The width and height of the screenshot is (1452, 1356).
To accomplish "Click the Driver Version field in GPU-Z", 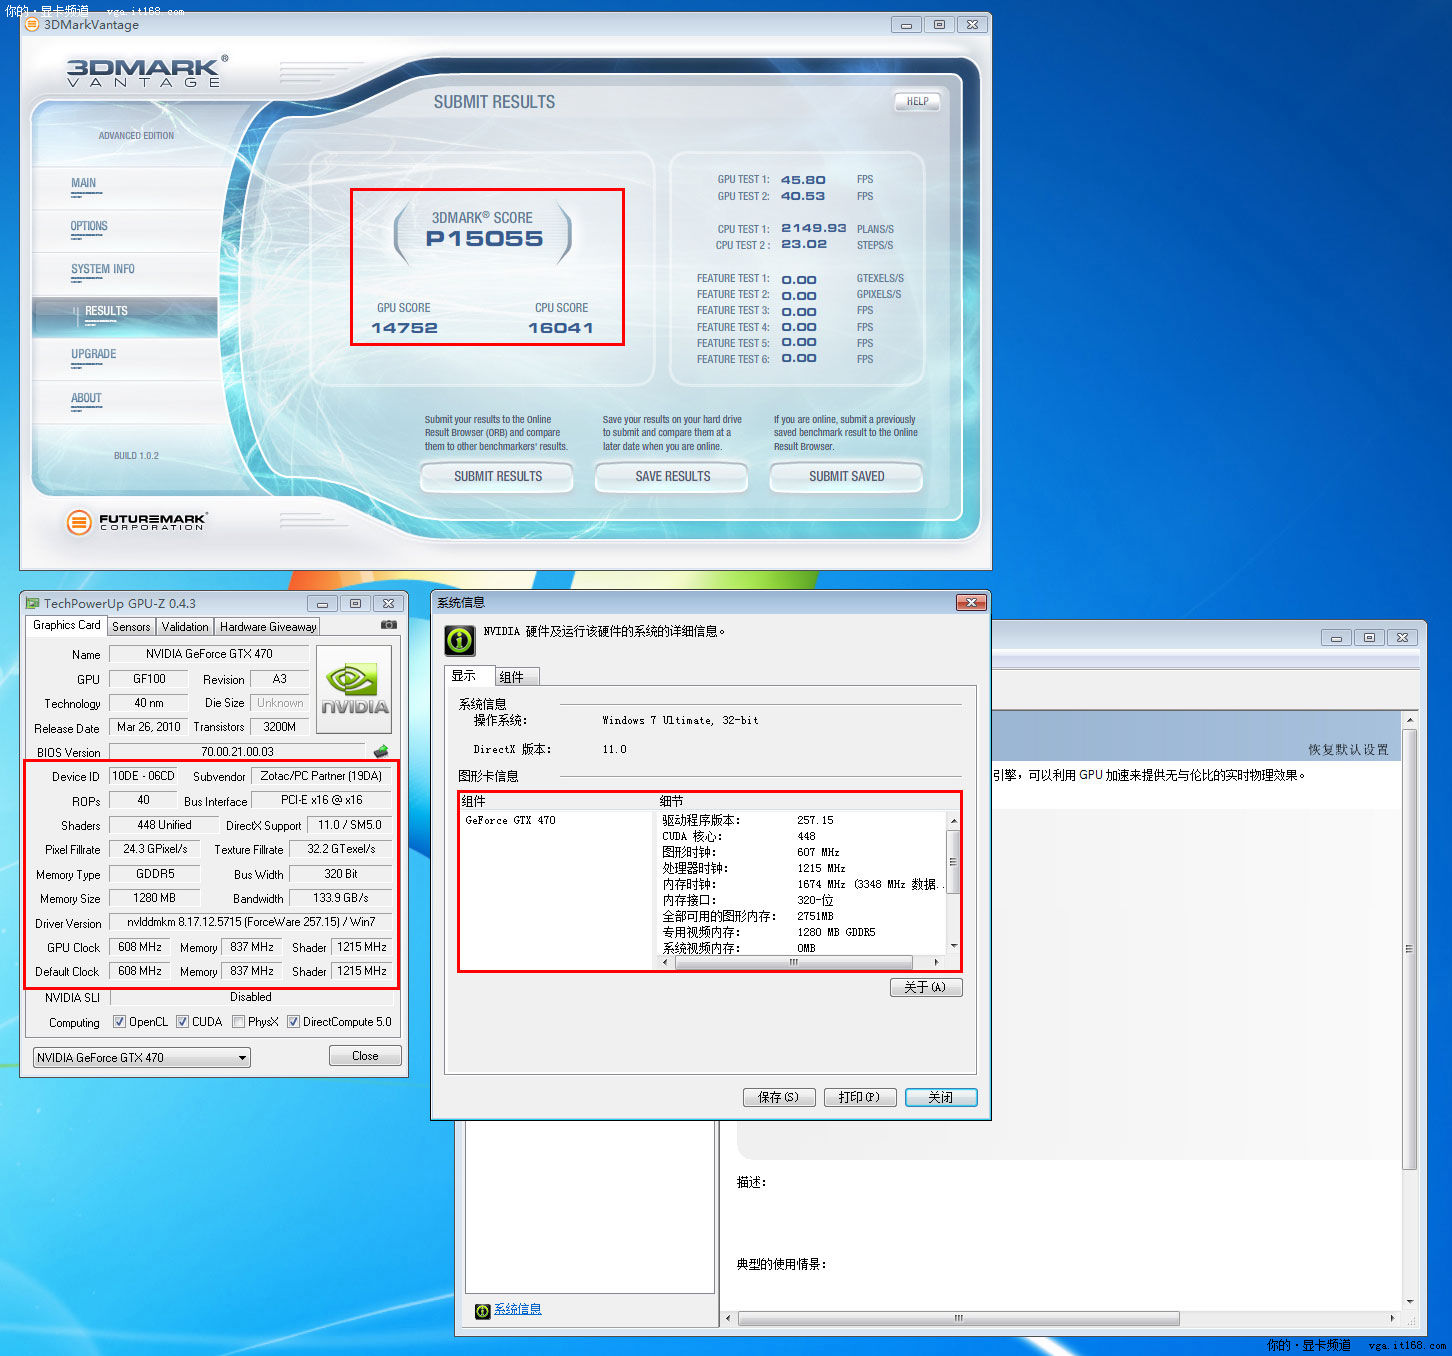I will (x=251, y=922).
